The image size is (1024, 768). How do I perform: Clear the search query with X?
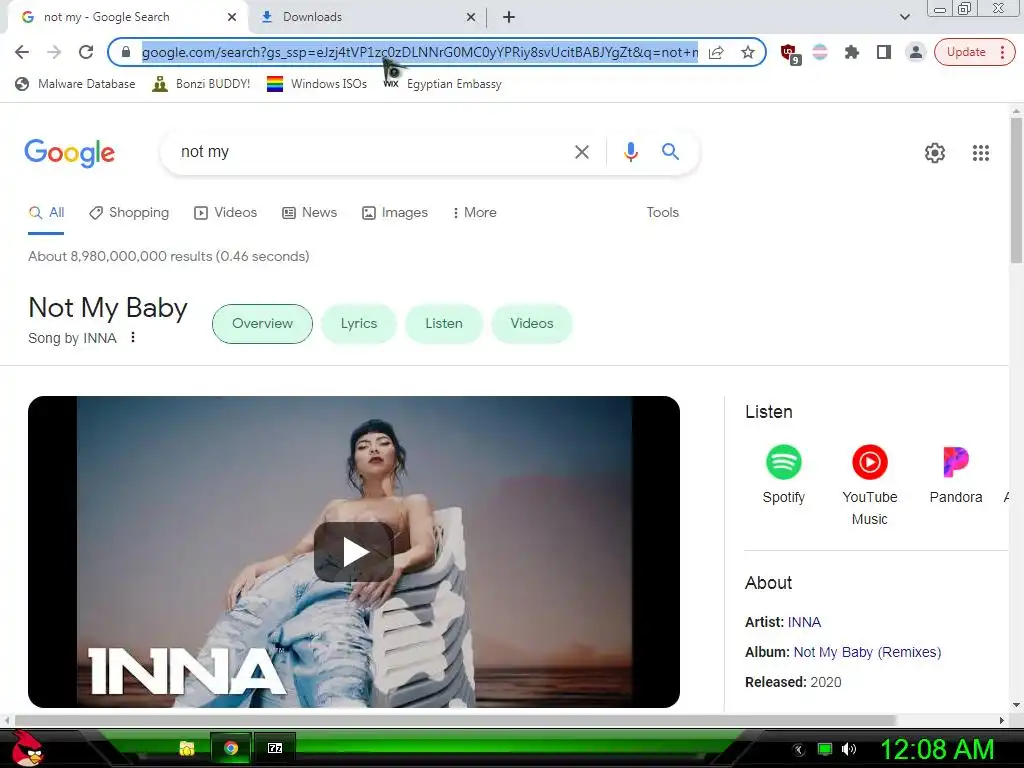tap(581, 152)
